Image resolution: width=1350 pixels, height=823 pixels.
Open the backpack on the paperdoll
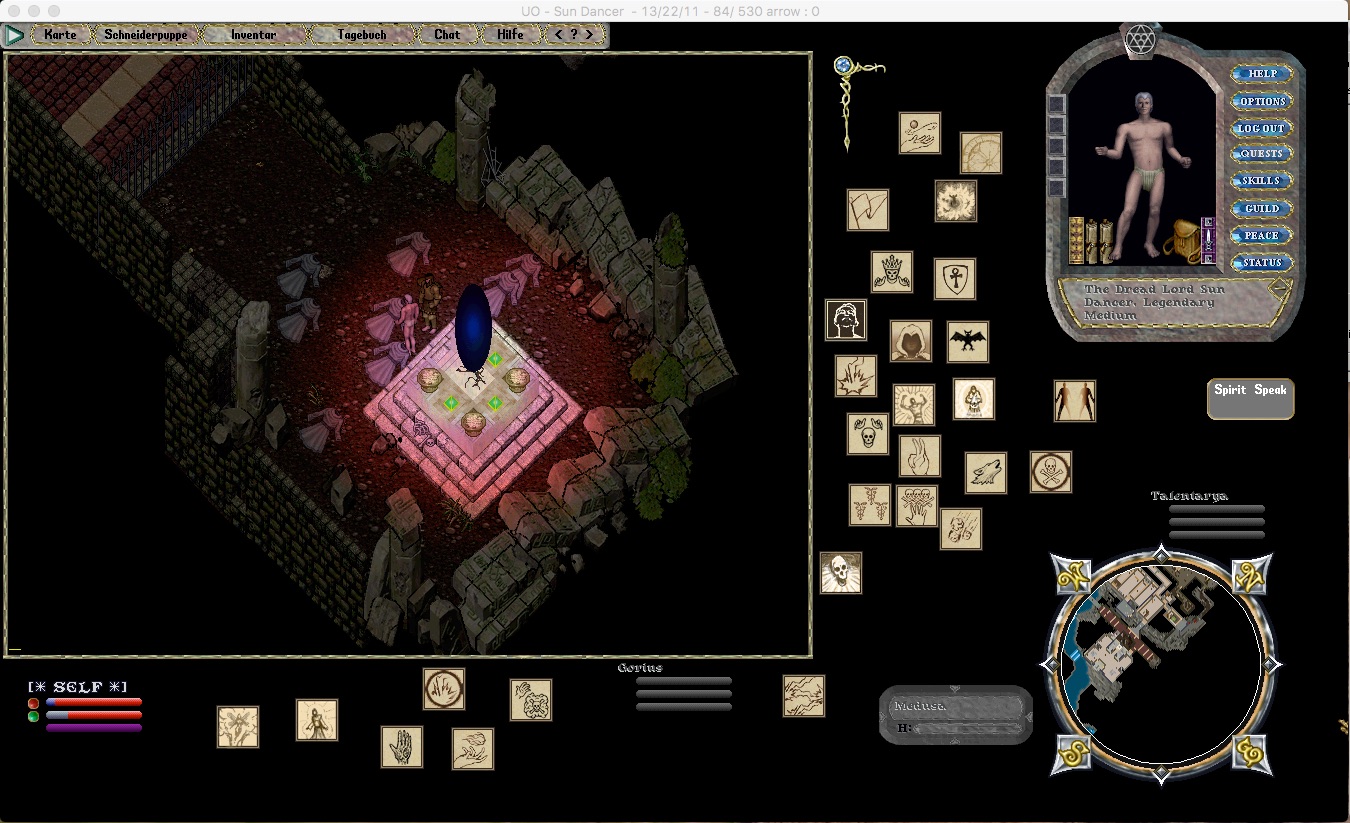pos(1182,242)
